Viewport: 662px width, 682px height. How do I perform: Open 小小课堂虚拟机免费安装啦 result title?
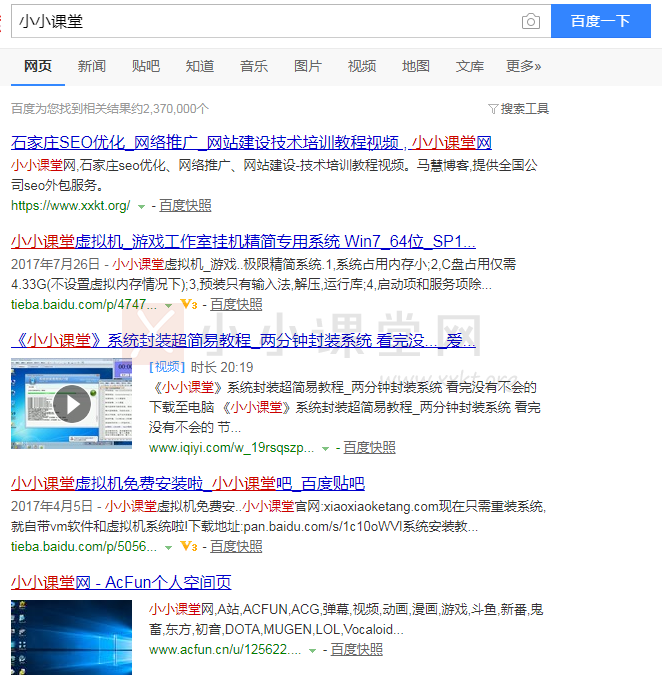point(188,484)
